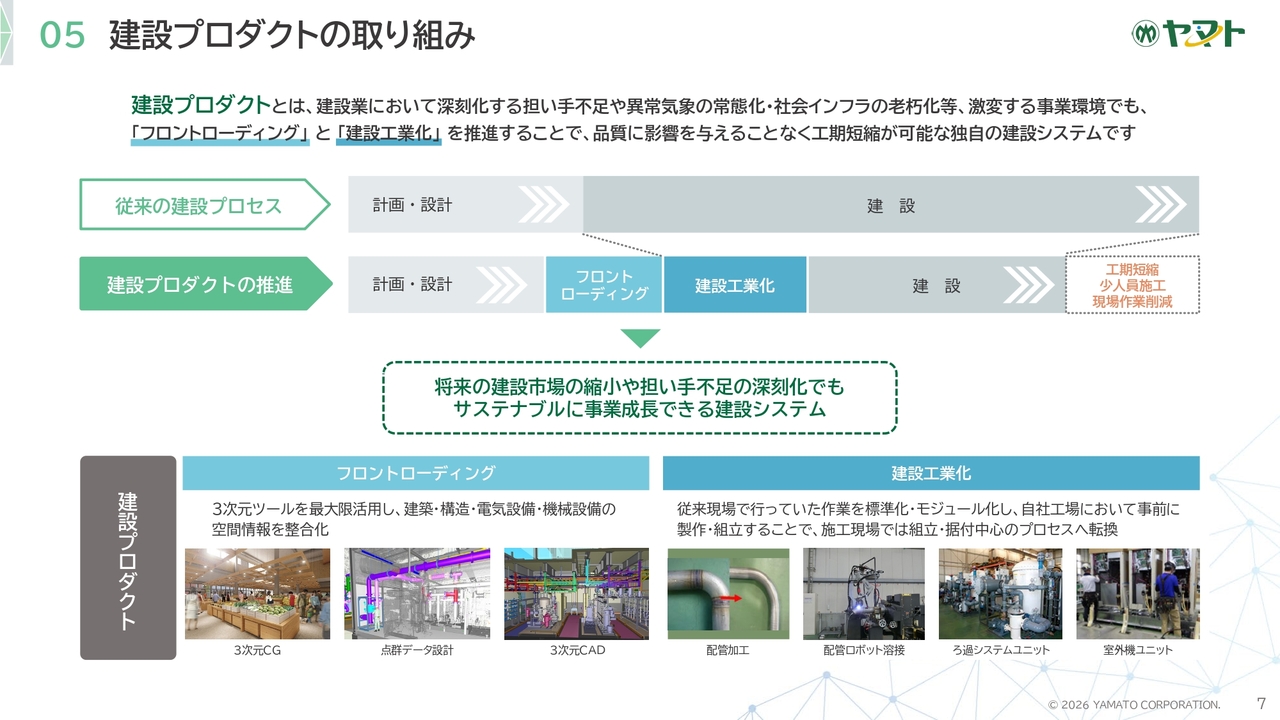1280x720 pixels.
Task: Click the Yamato logo in the top-right corner
Action: pos(1188,34)
